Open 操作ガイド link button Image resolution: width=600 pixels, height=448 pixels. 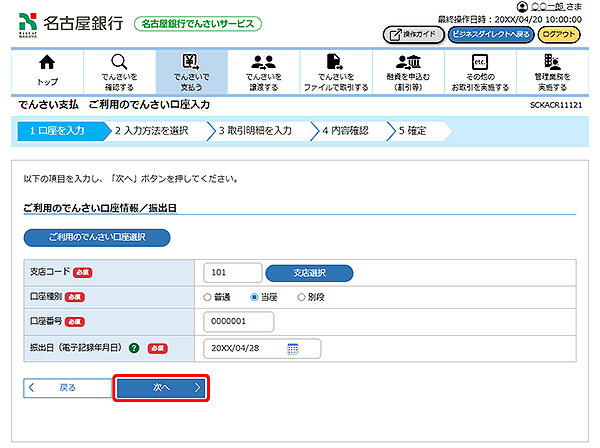[x=414, y=34]
